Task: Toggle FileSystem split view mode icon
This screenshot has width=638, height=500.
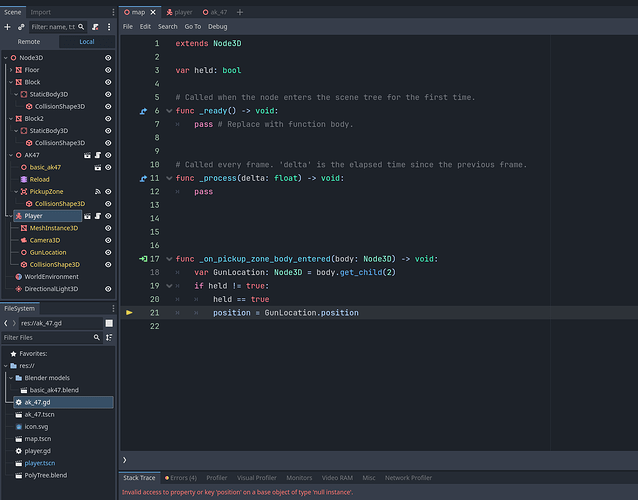Action: coord(109,323)
